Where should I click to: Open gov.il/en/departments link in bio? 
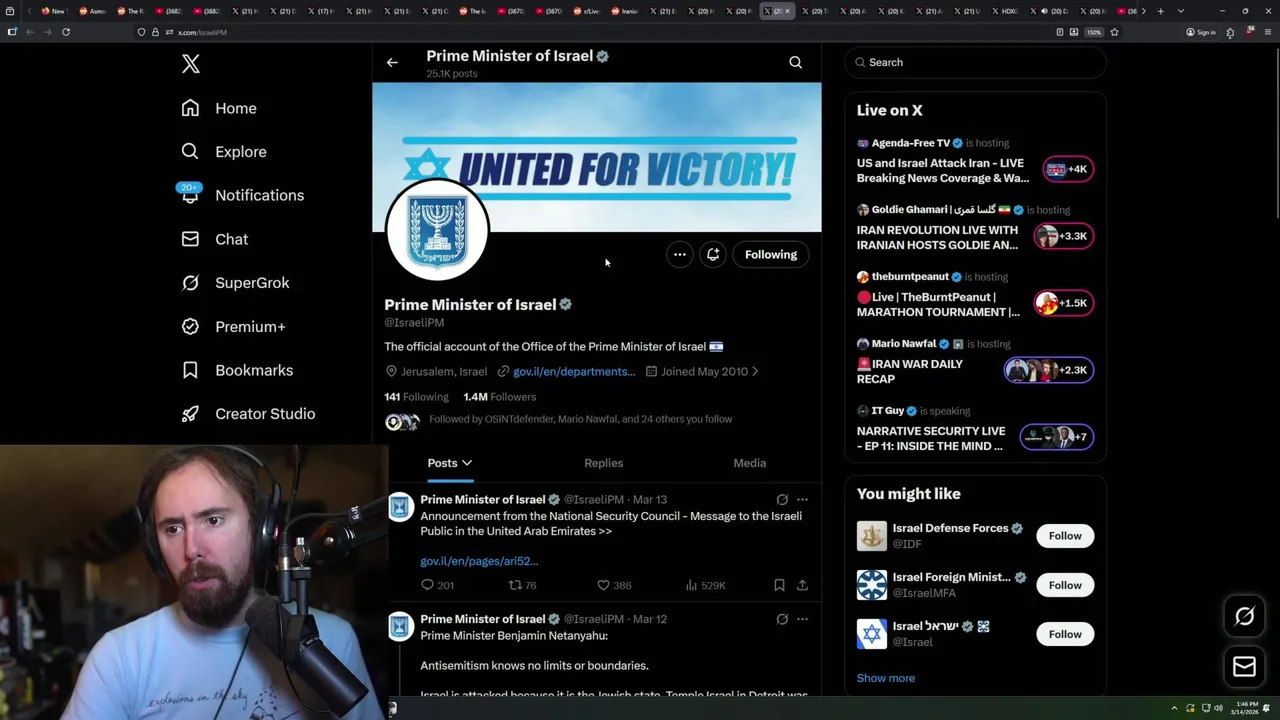click(574, 371)
